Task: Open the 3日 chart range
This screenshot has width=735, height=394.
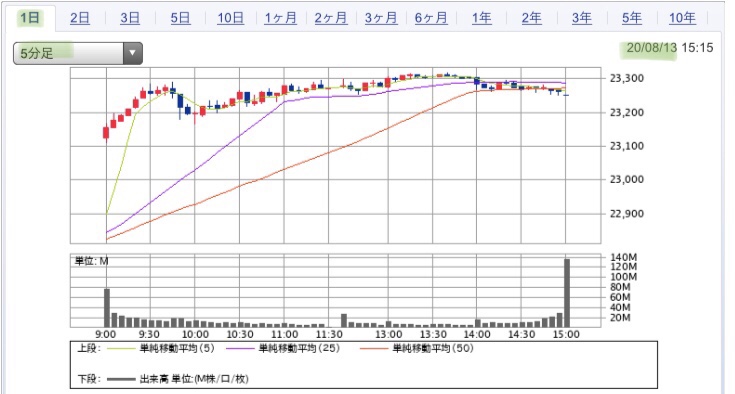Action: pos(130,18)
